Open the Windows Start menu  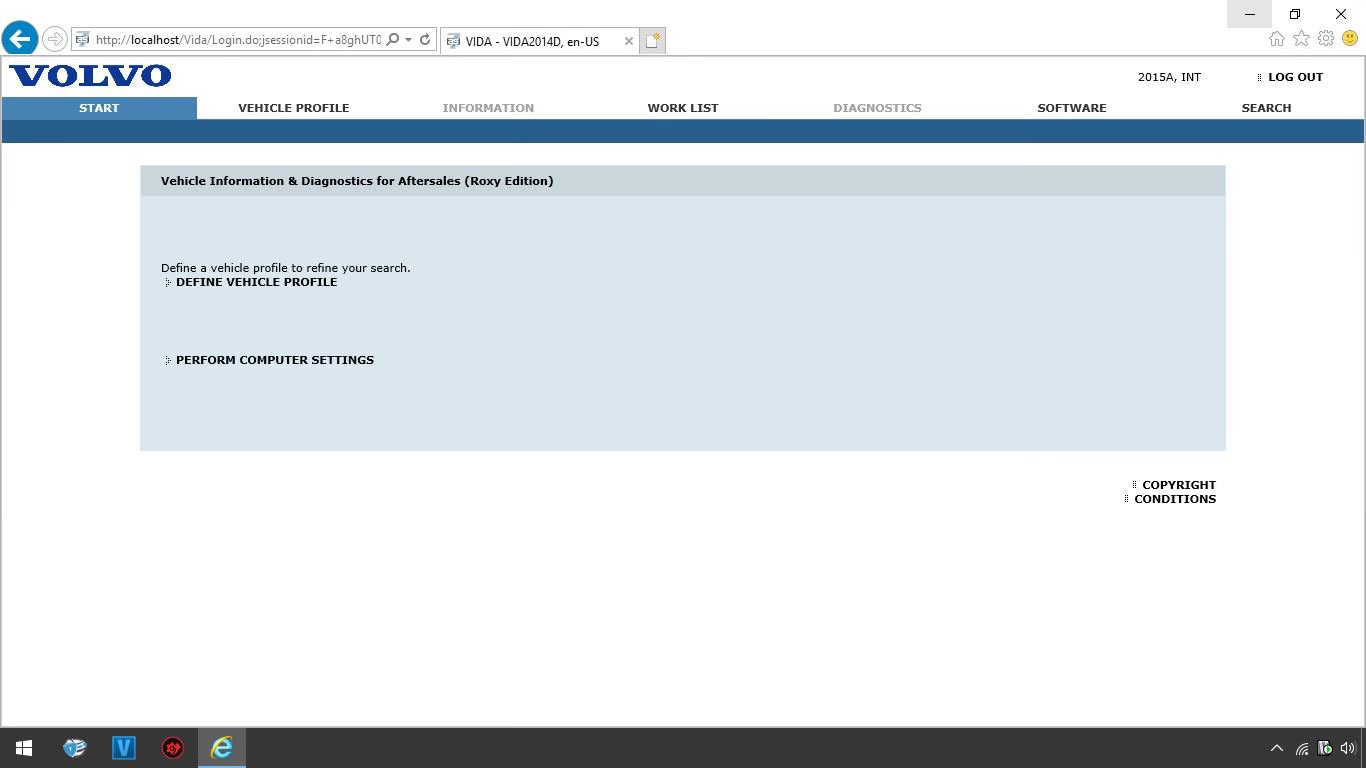(x=24, y=748)
